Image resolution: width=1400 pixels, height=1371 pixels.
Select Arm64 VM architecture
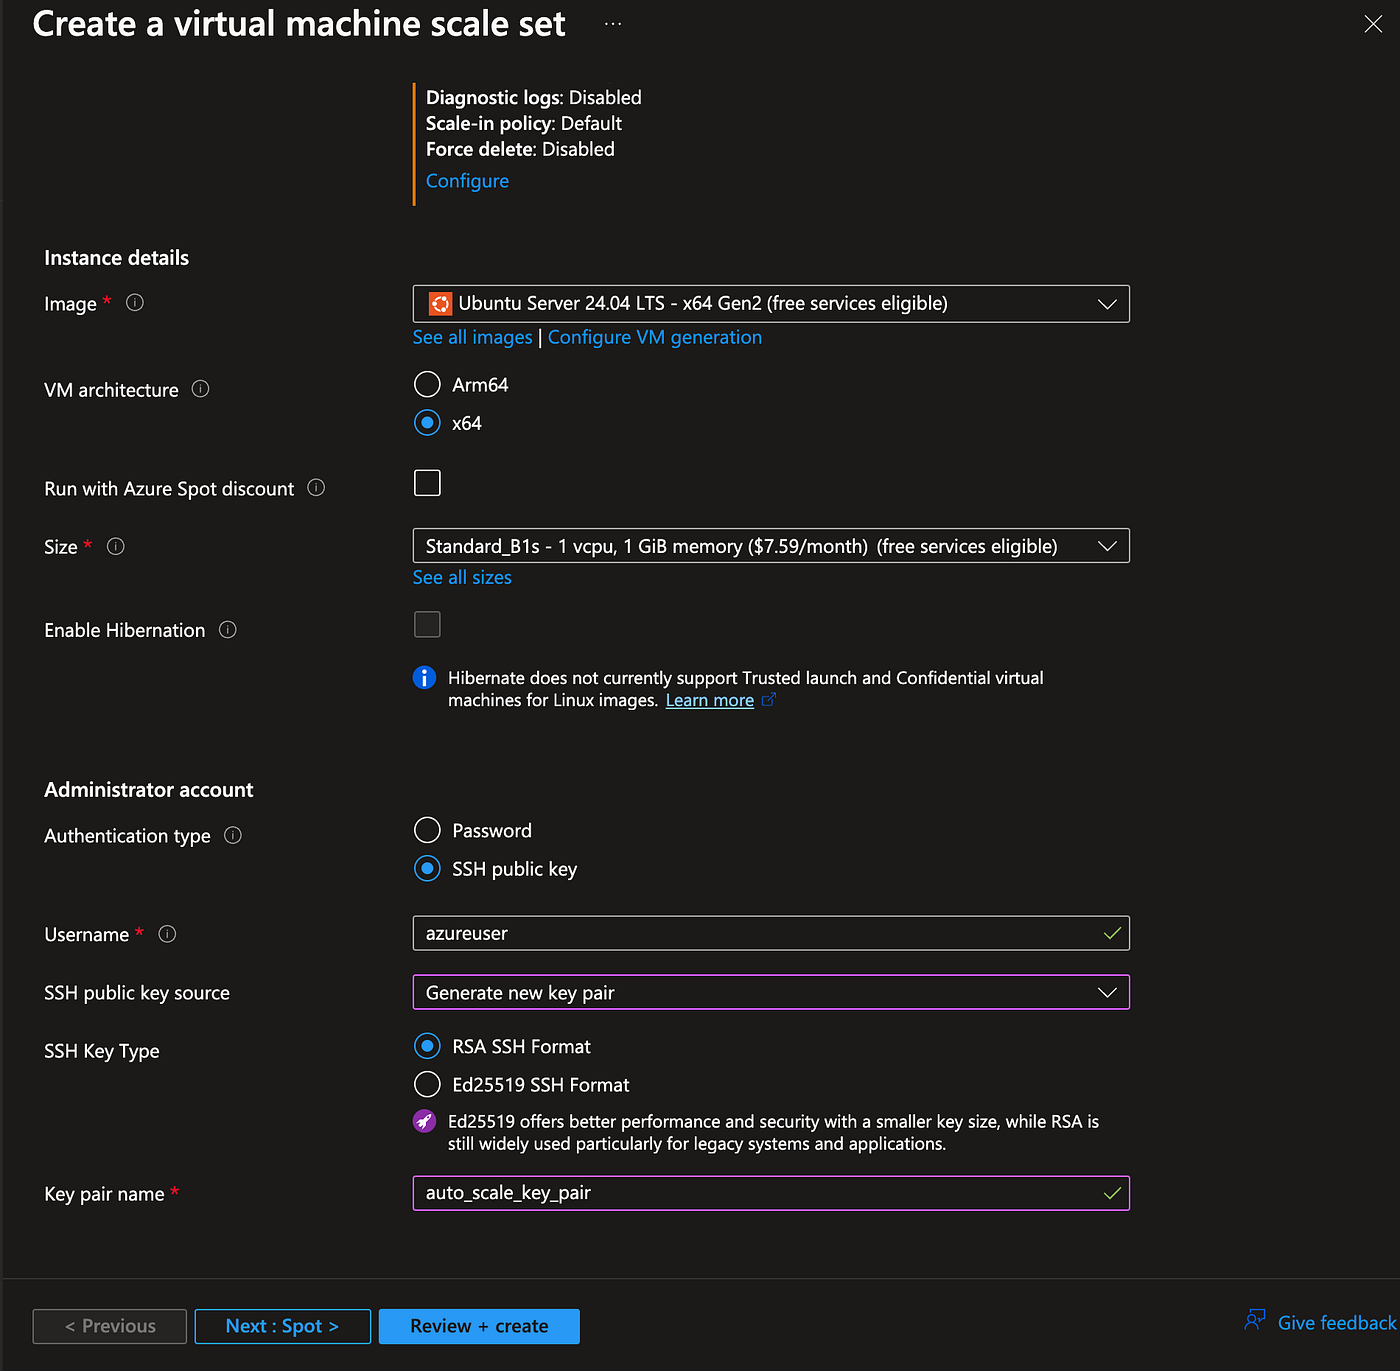pyautogui.click(x=427, y=384)
